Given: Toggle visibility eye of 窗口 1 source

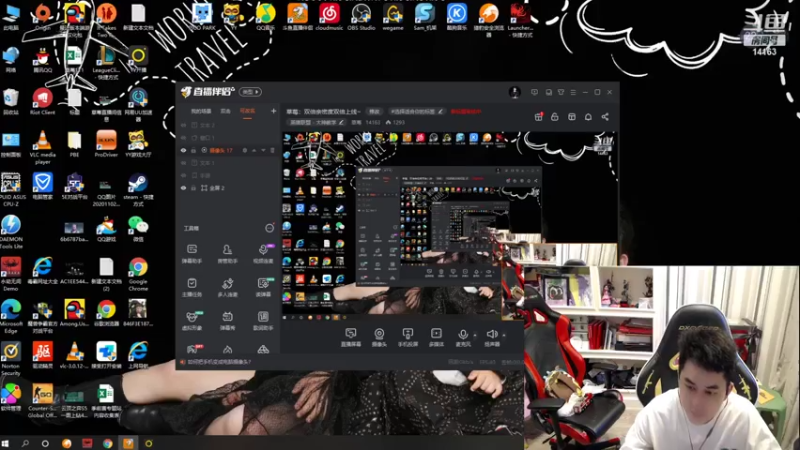Looking at the screenshot, I should (x=183, y=138).
